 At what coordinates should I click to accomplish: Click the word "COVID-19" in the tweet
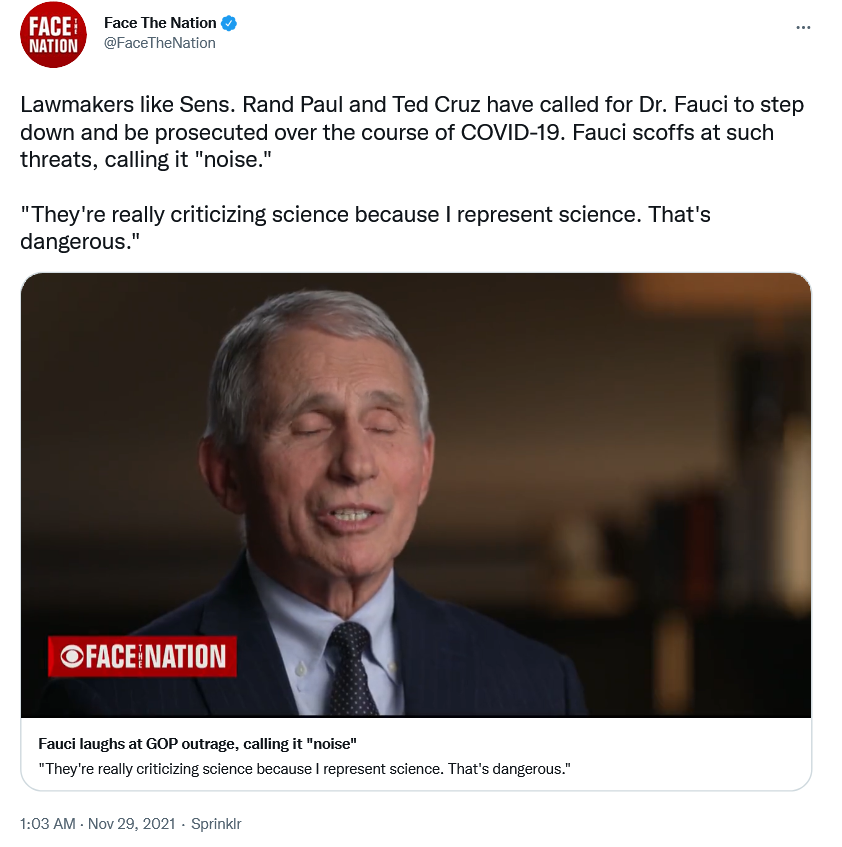pos(508,132)
